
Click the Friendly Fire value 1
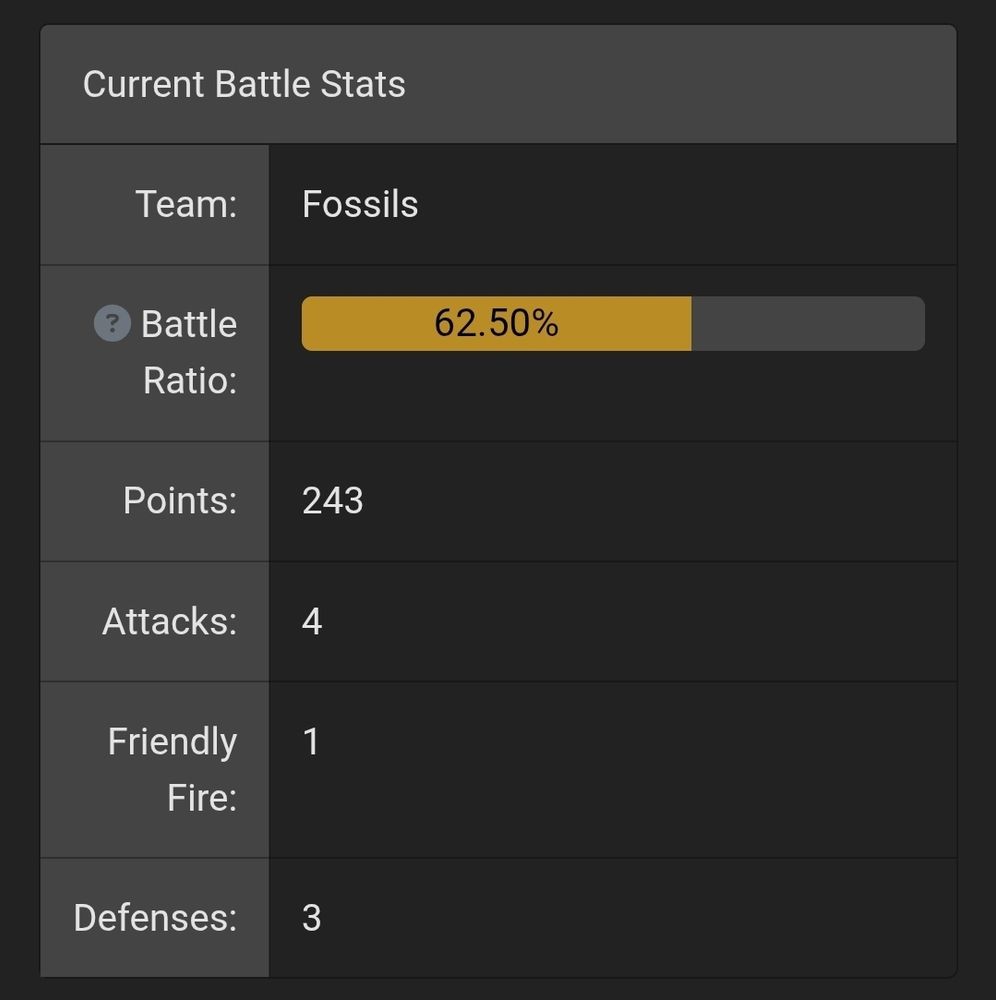click(311, 742)
